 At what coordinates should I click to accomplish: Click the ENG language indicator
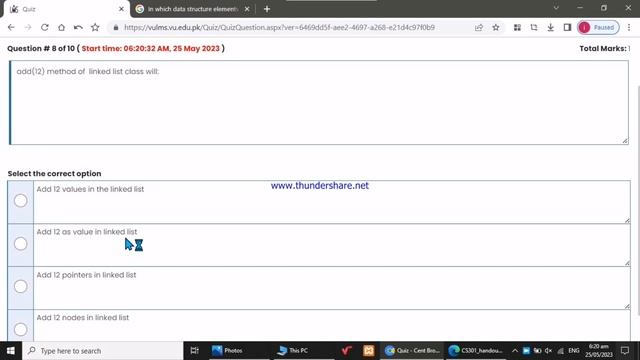coord(573,351)
